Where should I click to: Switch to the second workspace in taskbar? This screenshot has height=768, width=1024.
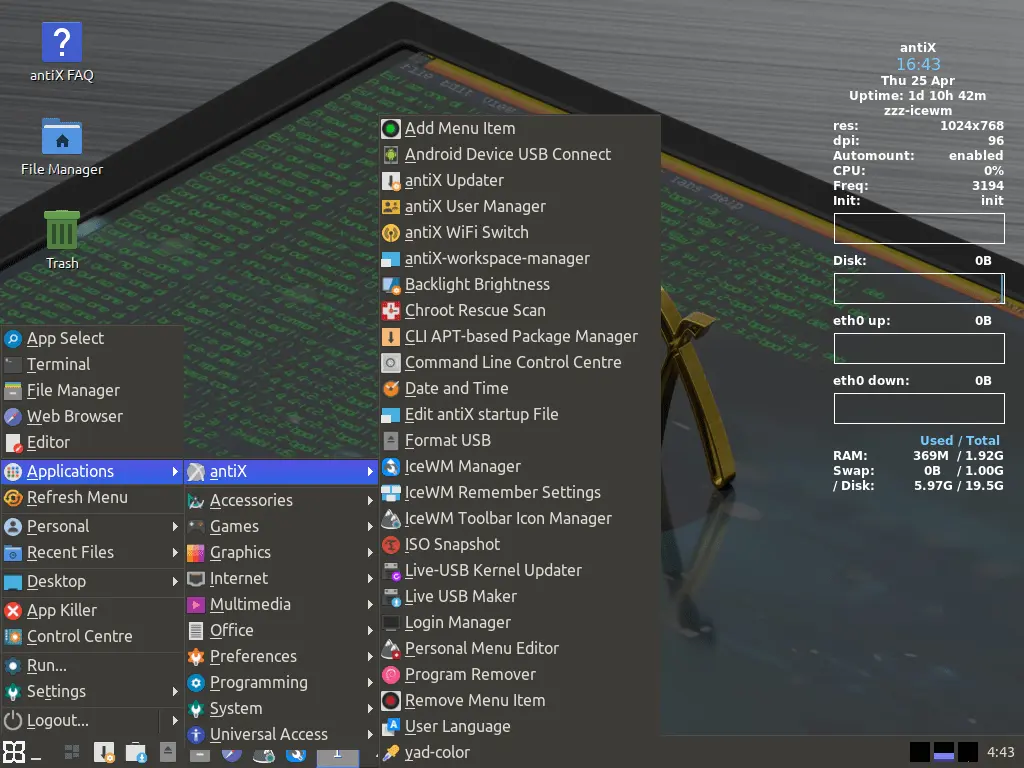[944, 752]
